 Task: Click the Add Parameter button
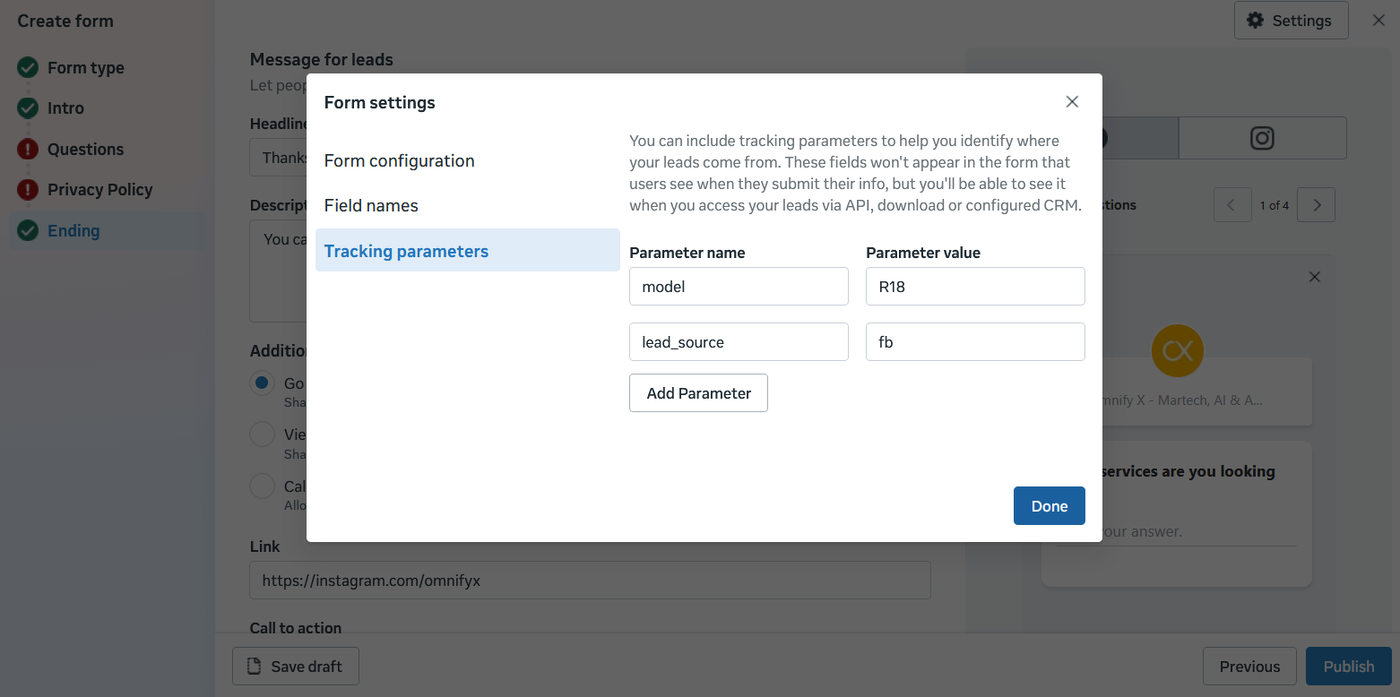click(698, 393)
